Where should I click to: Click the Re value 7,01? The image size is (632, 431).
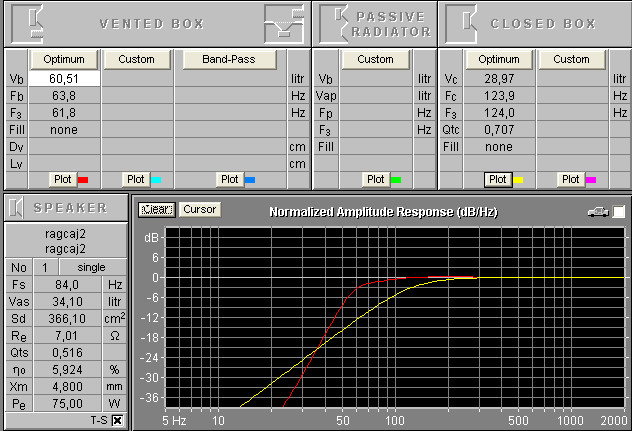[x=67, y=335]
